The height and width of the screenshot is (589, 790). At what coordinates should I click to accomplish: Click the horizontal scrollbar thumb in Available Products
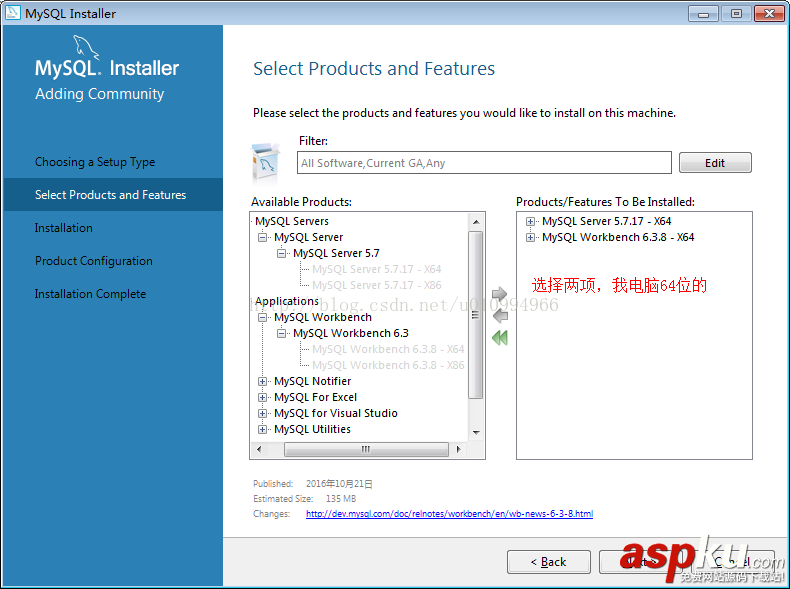[x=366, y=449]
